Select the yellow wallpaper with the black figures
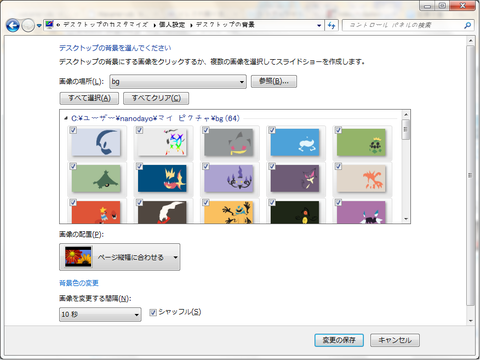 coord(229,212)
